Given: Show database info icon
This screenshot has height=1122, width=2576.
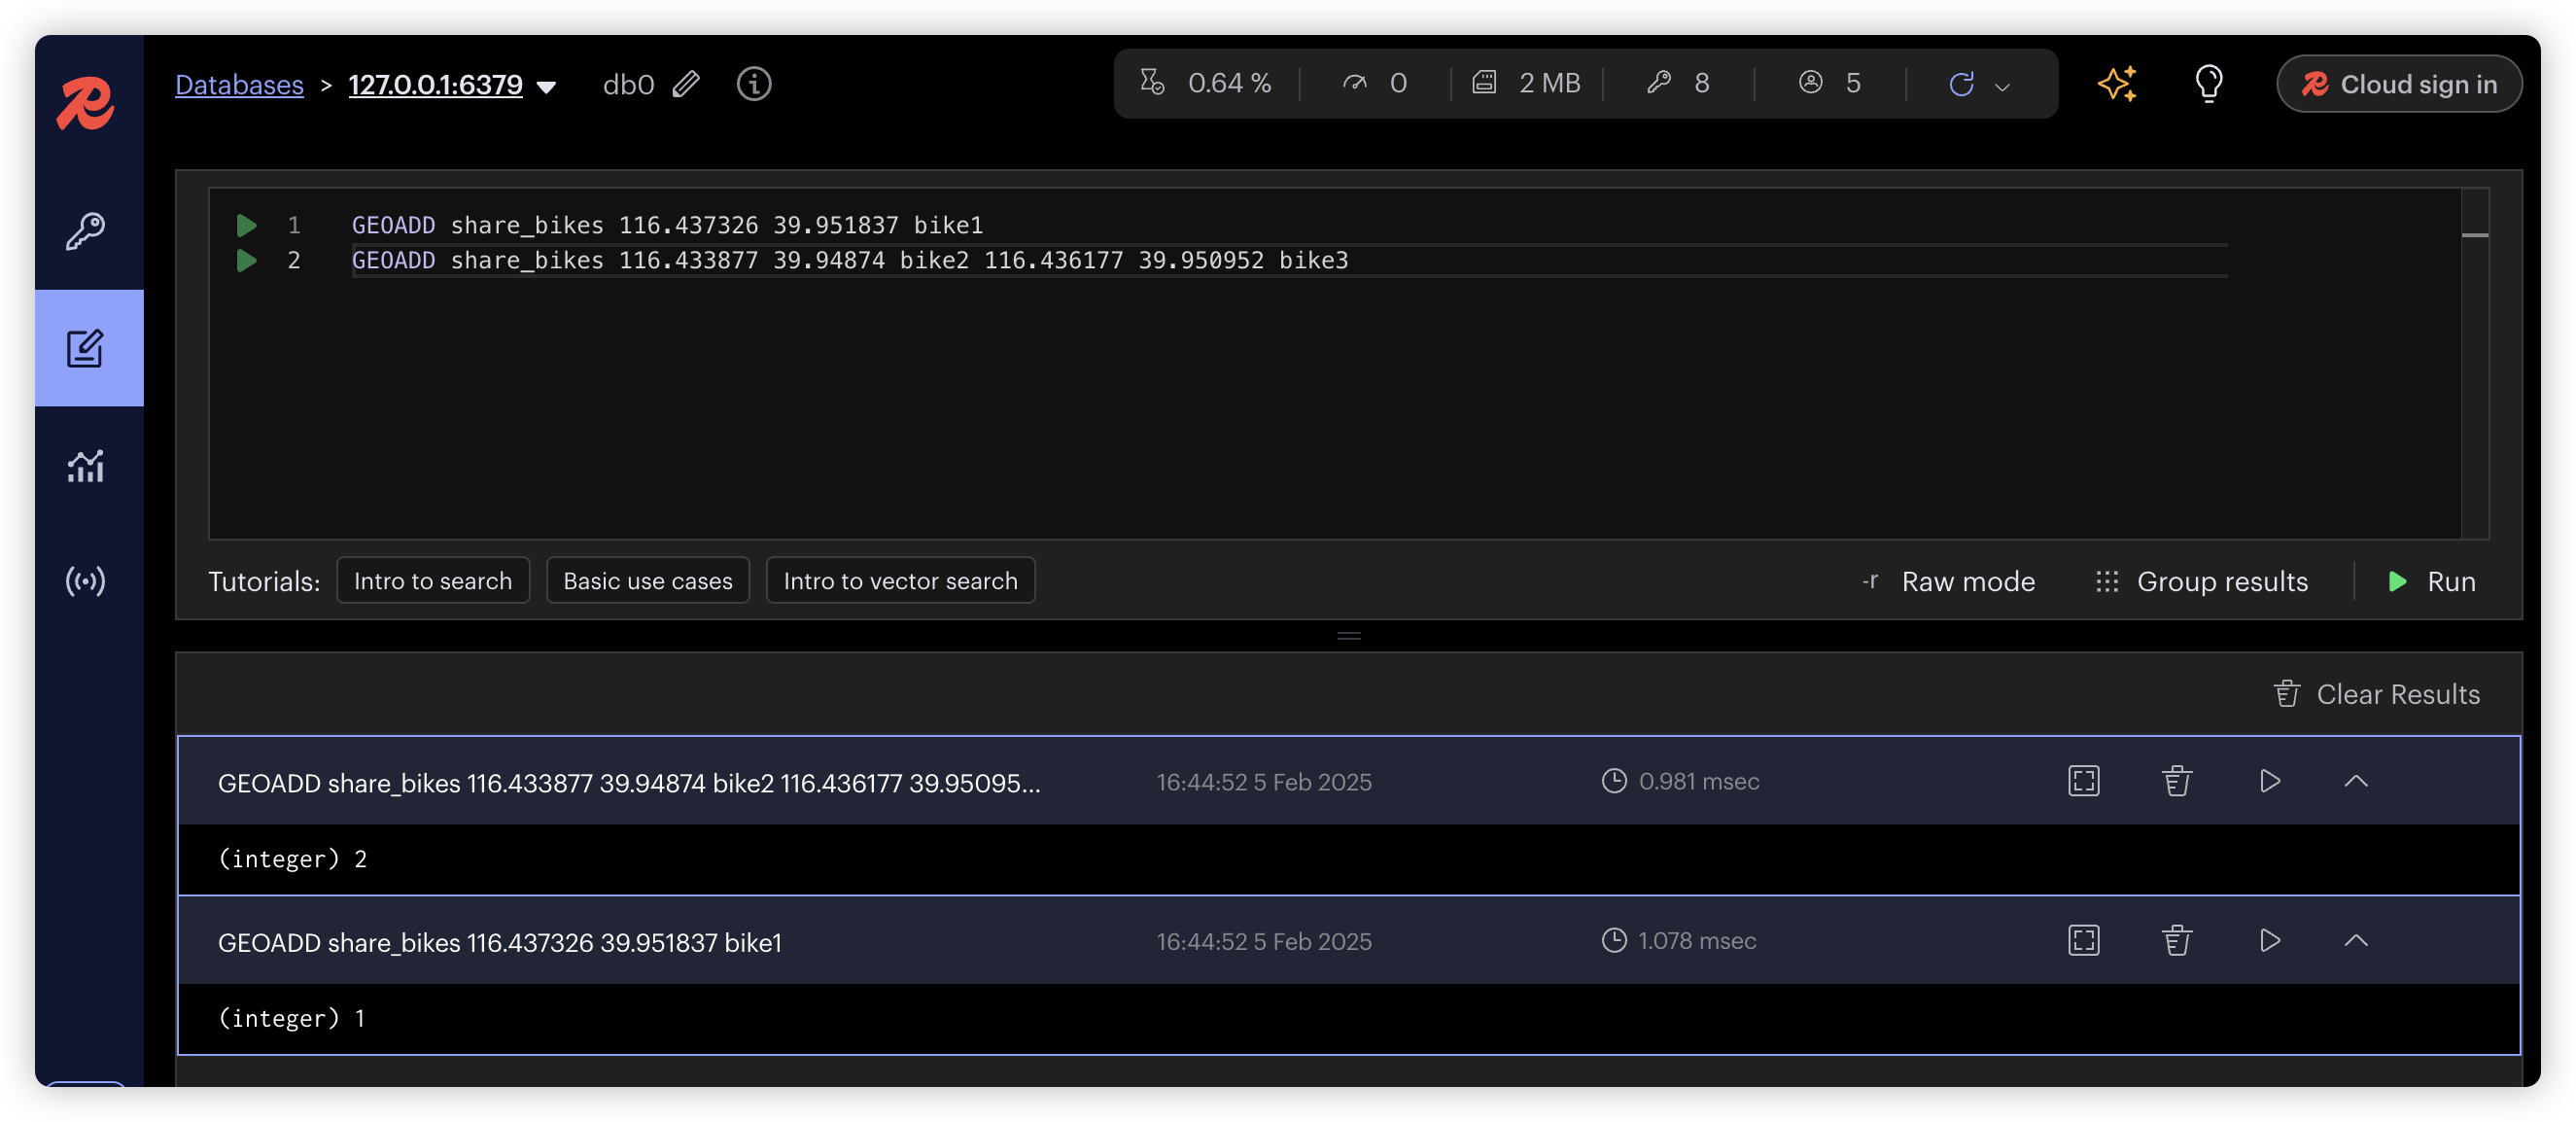Looking at the screenshot, I should click(754, 84).
